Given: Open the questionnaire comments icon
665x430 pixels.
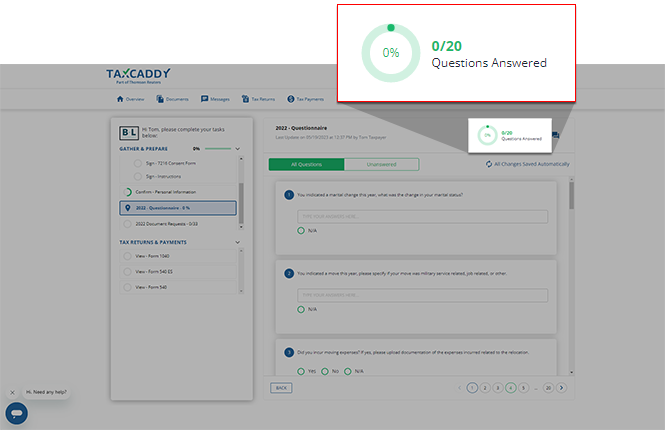Looking at the screenshot, I should coord(556,135).
